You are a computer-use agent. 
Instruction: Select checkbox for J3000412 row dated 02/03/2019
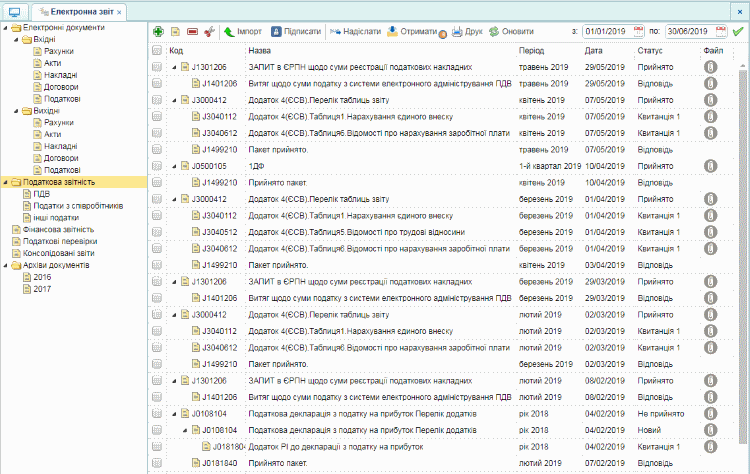157,315
